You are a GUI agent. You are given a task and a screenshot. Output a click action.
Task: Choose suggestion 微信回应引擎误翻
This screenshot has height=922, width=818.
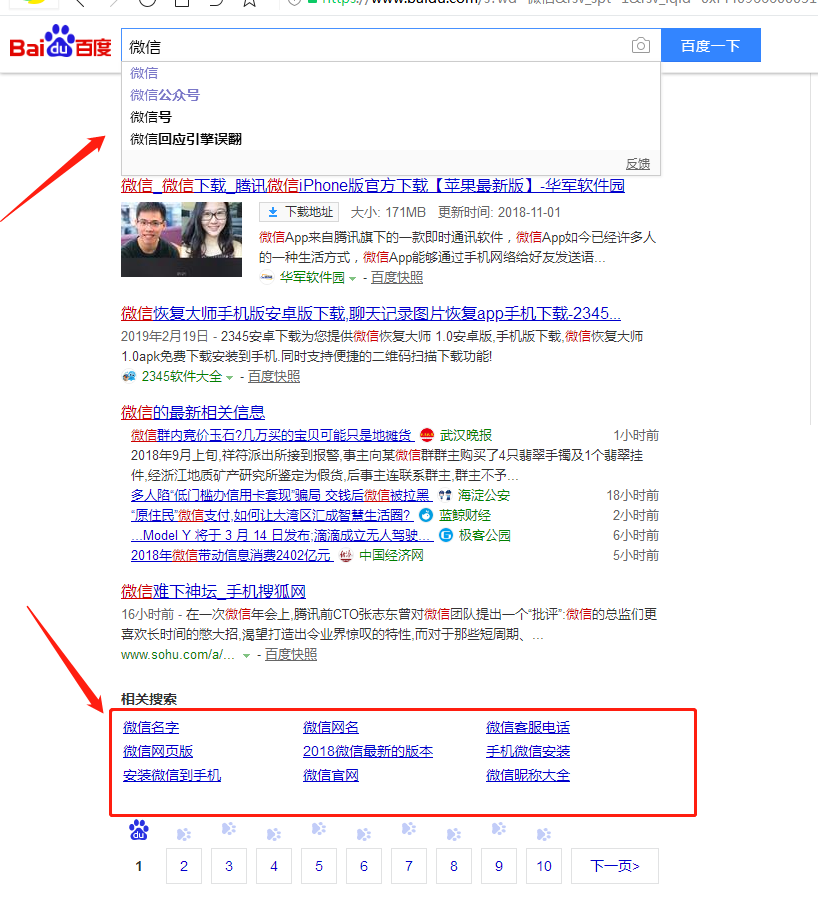pos(186,139)
